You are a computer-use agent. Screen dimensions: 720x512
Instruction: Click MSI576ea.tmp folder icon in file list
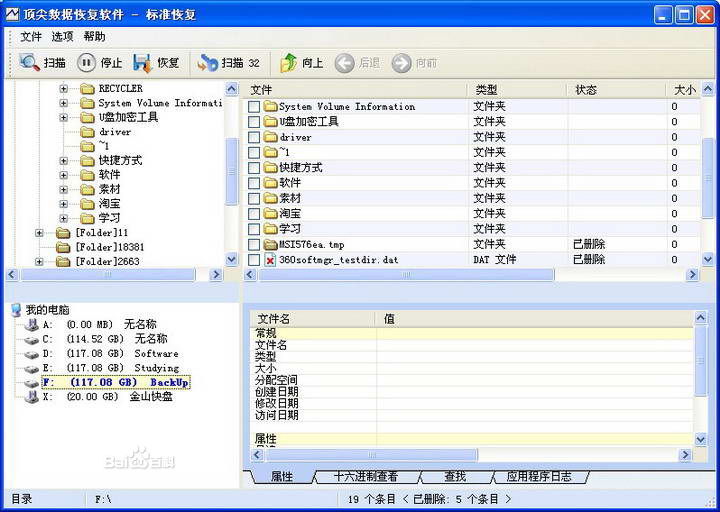pos(271,244)
